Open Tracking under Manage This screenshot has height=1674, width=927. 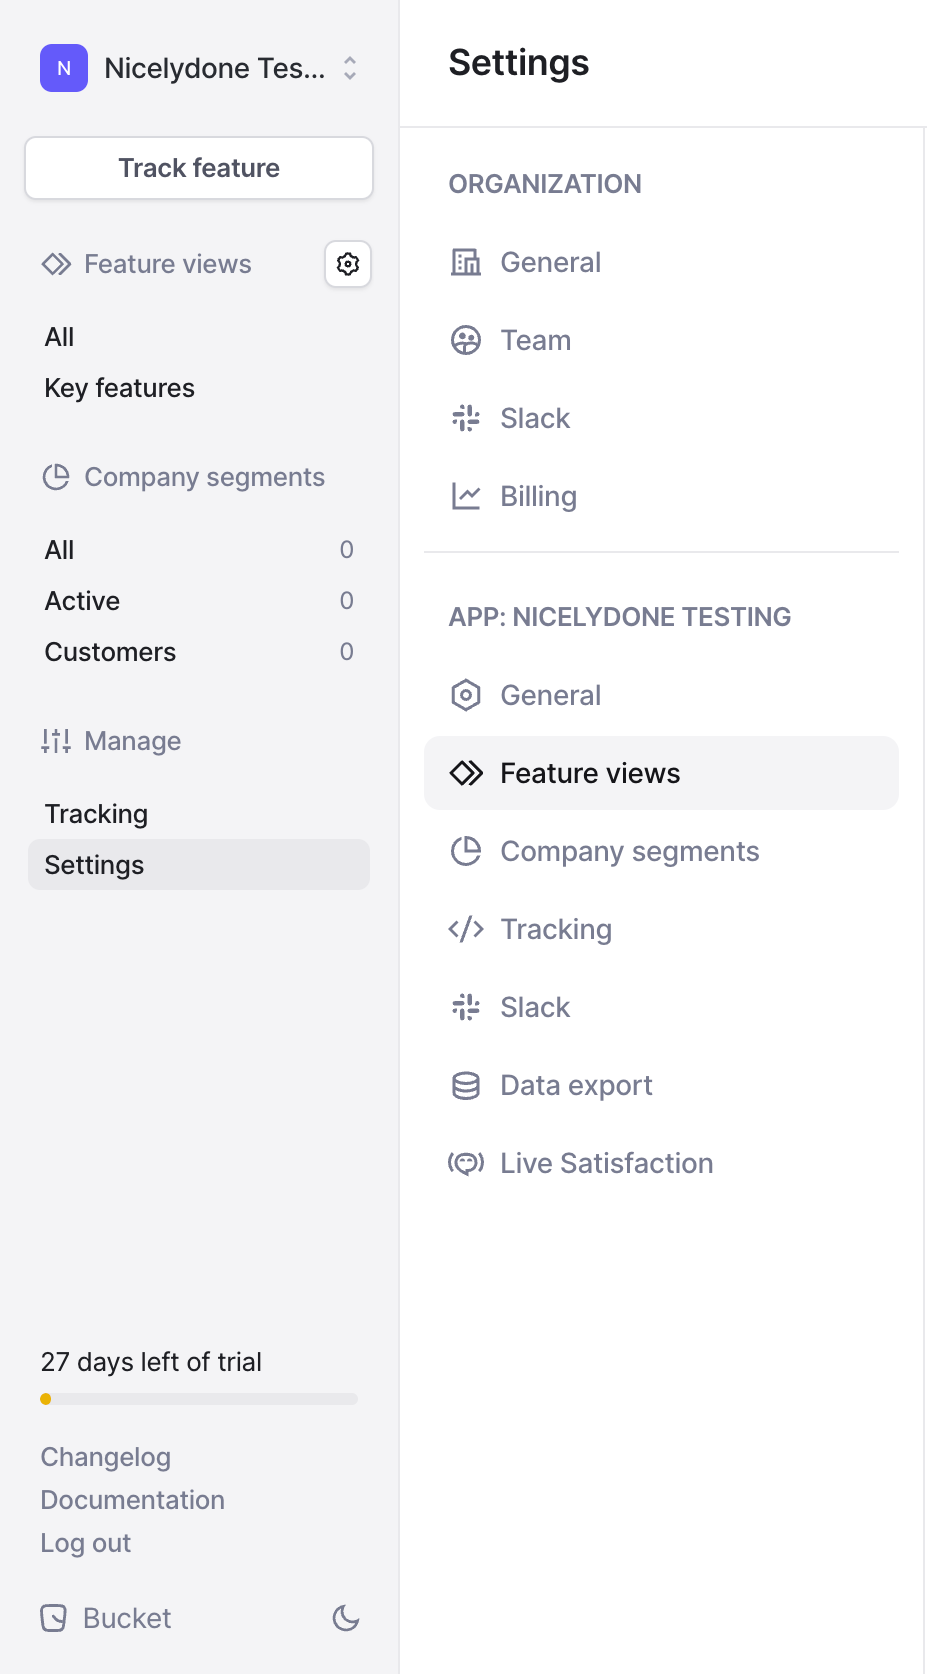tap(199, 814)
